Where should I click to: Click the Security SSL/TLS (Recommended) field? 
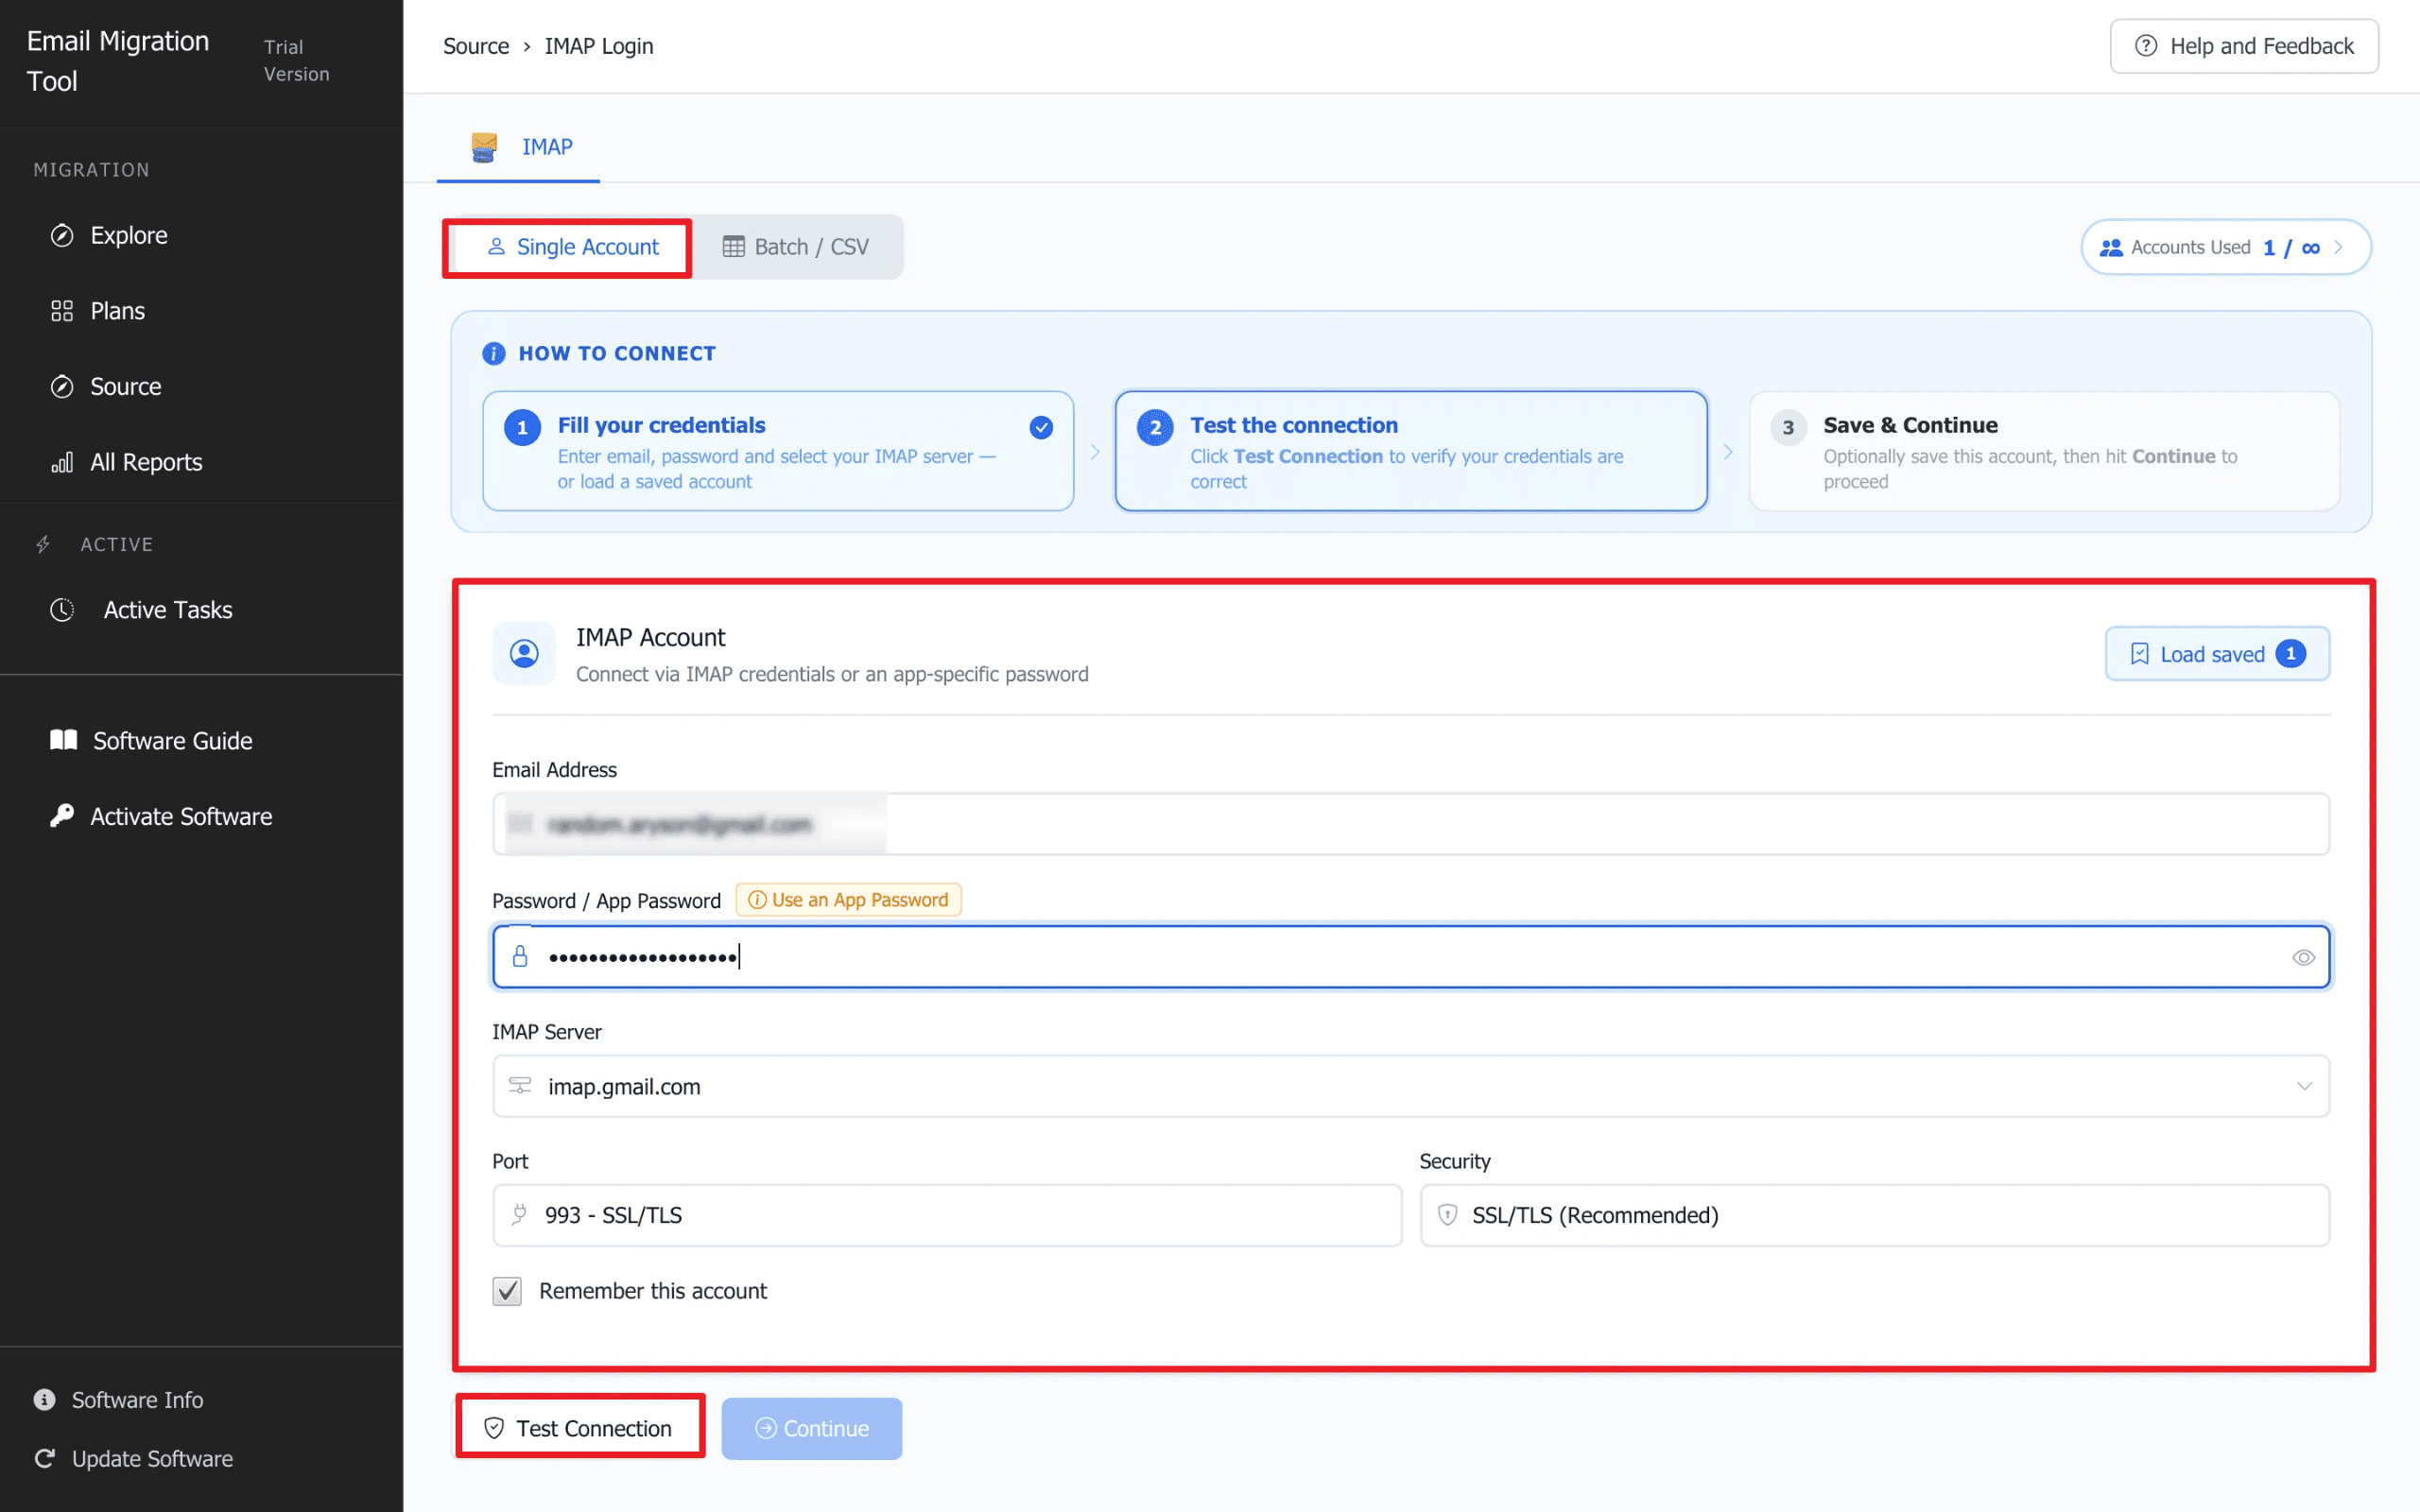[1875, 1215]
